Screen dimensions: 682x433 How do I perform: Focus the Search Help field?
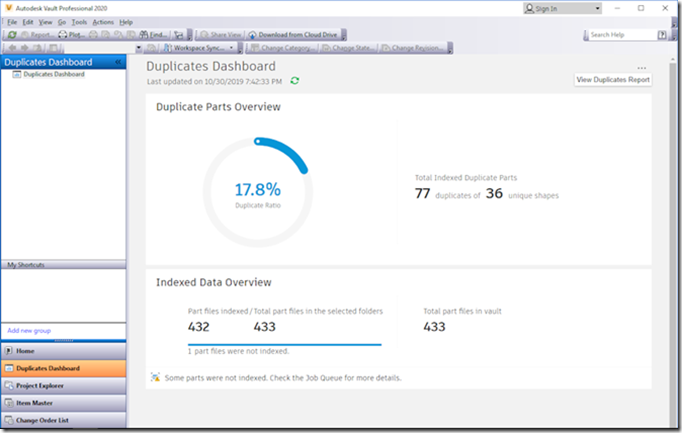pyautogui.click(x=621, y=35)
